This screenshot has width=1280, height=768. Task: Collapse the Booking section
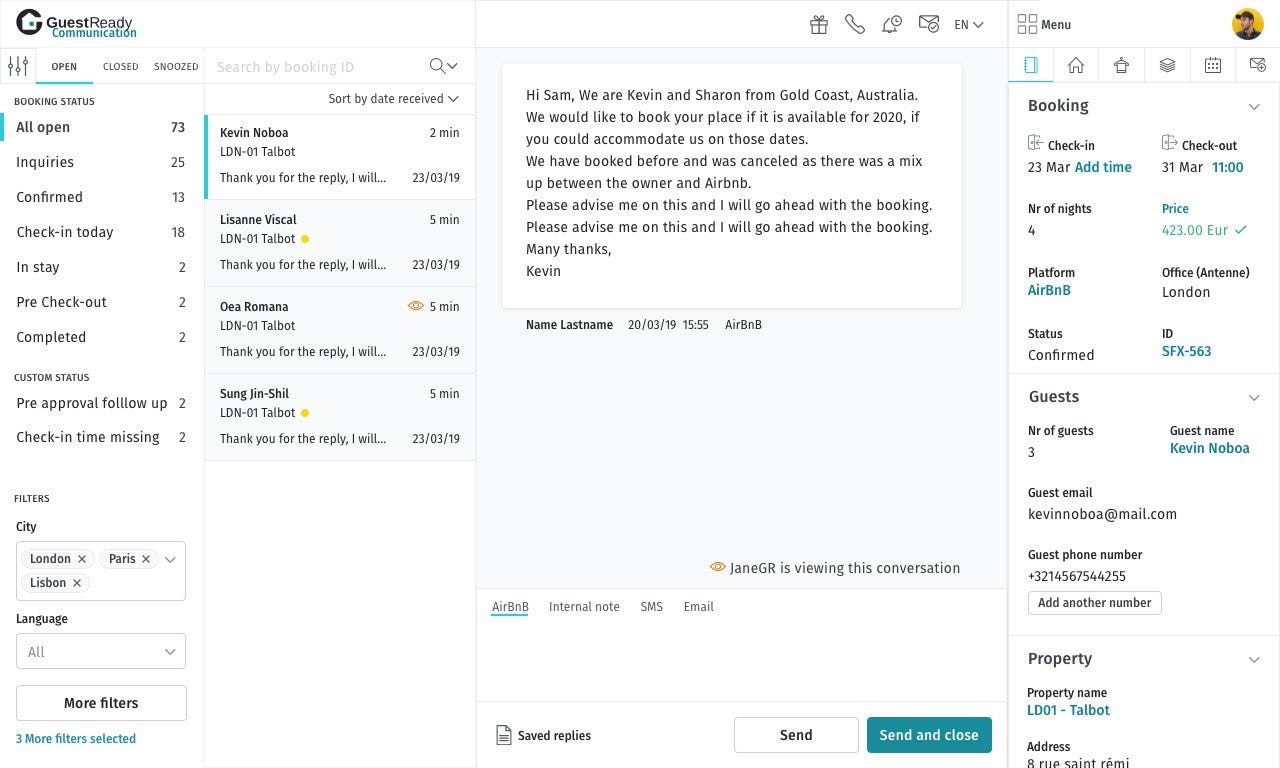tap(1254, 106)
